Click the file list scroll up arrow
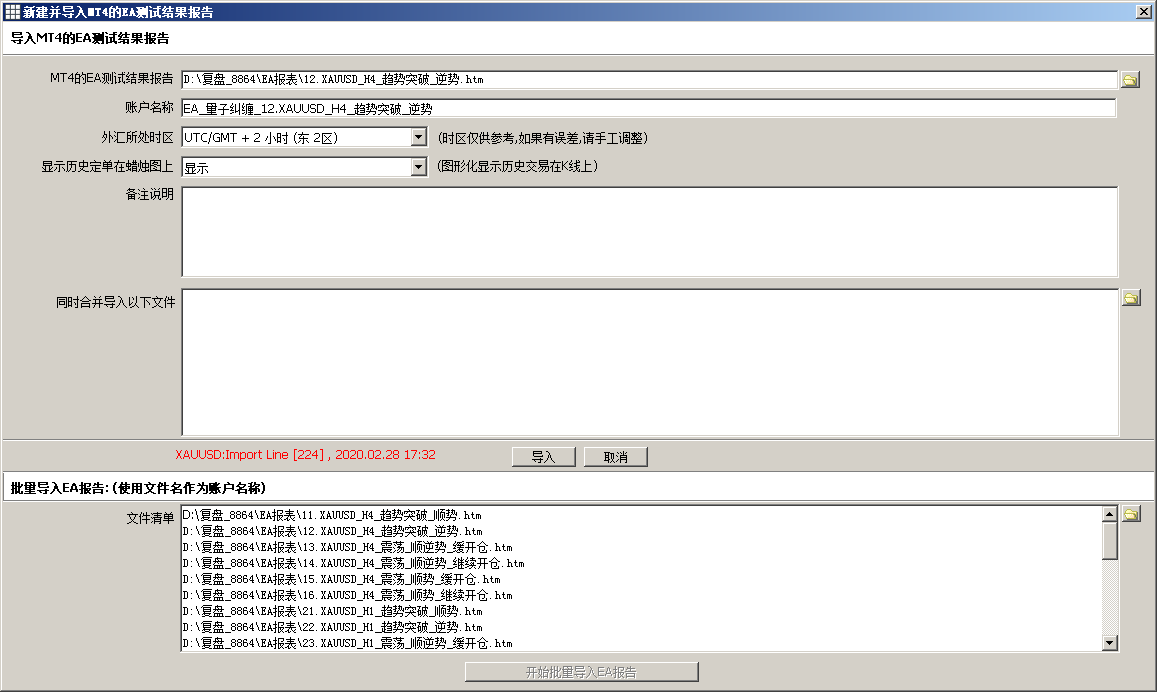This screenshot has width=1157, height=692. click(1109, 514)
